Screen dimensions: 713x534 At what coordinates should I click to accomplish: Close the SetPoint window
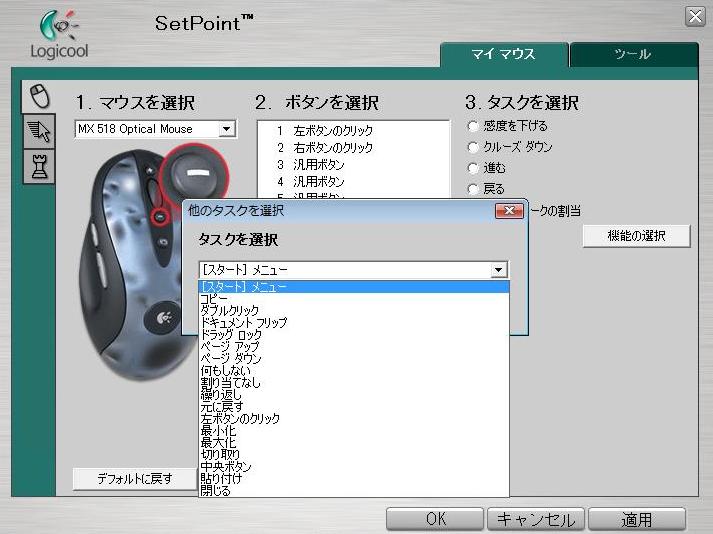point(695,17)
